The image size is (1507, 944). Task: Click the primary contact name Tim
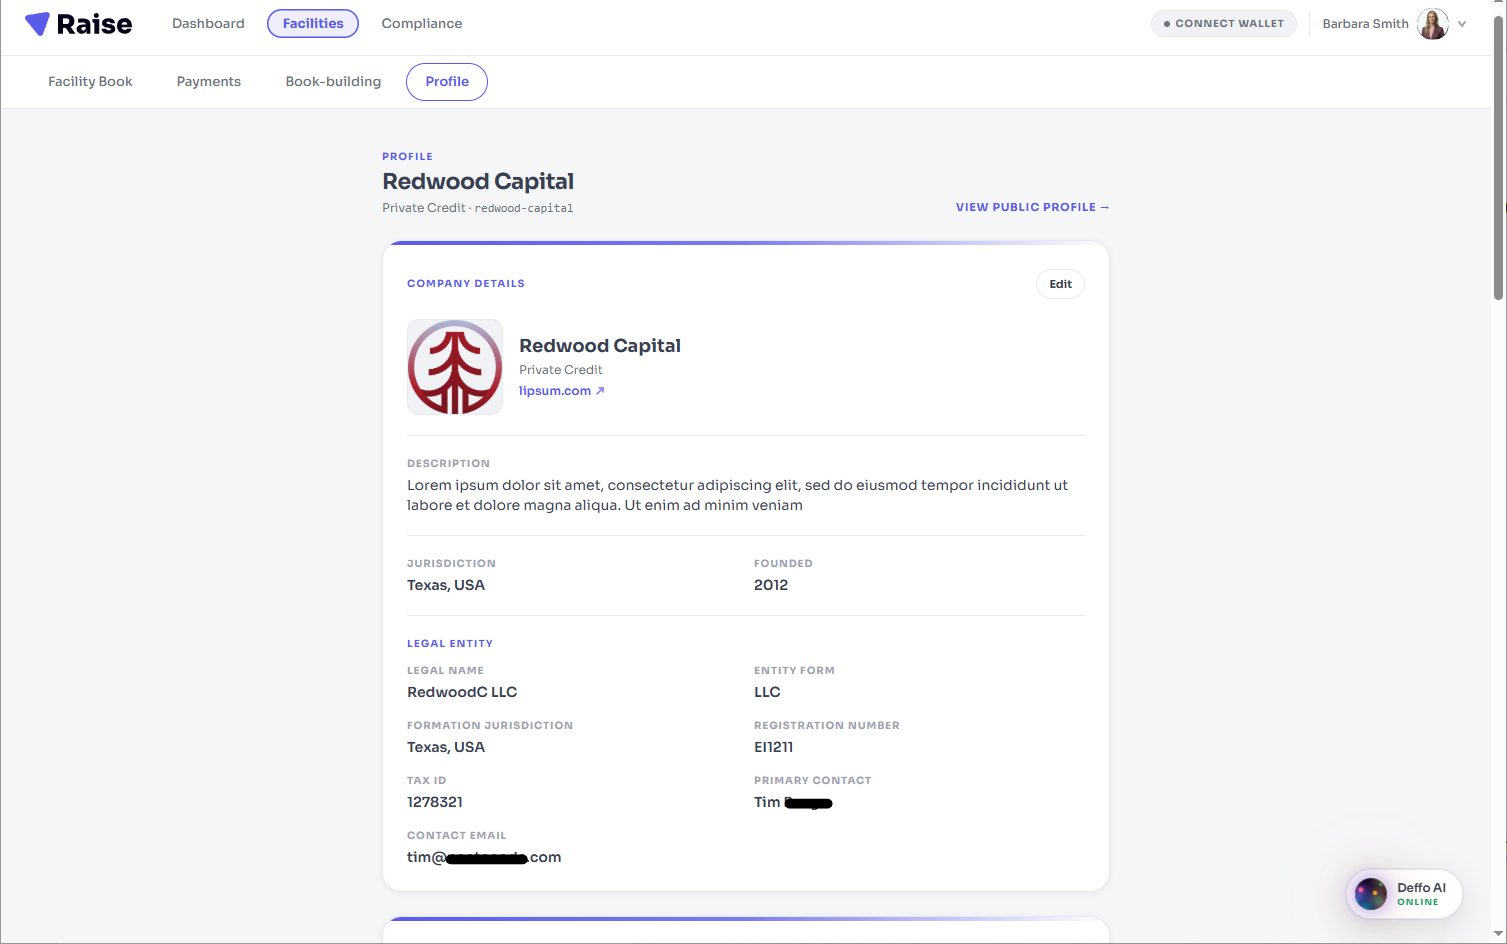click(793, 802)
